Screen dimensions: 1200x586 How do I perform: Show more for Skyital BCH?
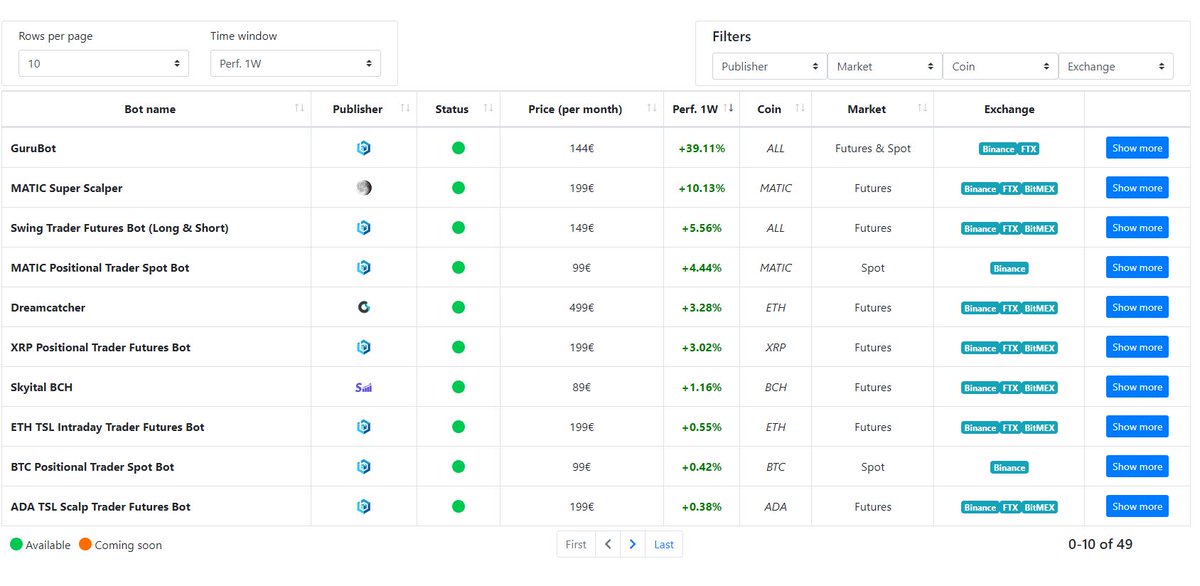1137,387
